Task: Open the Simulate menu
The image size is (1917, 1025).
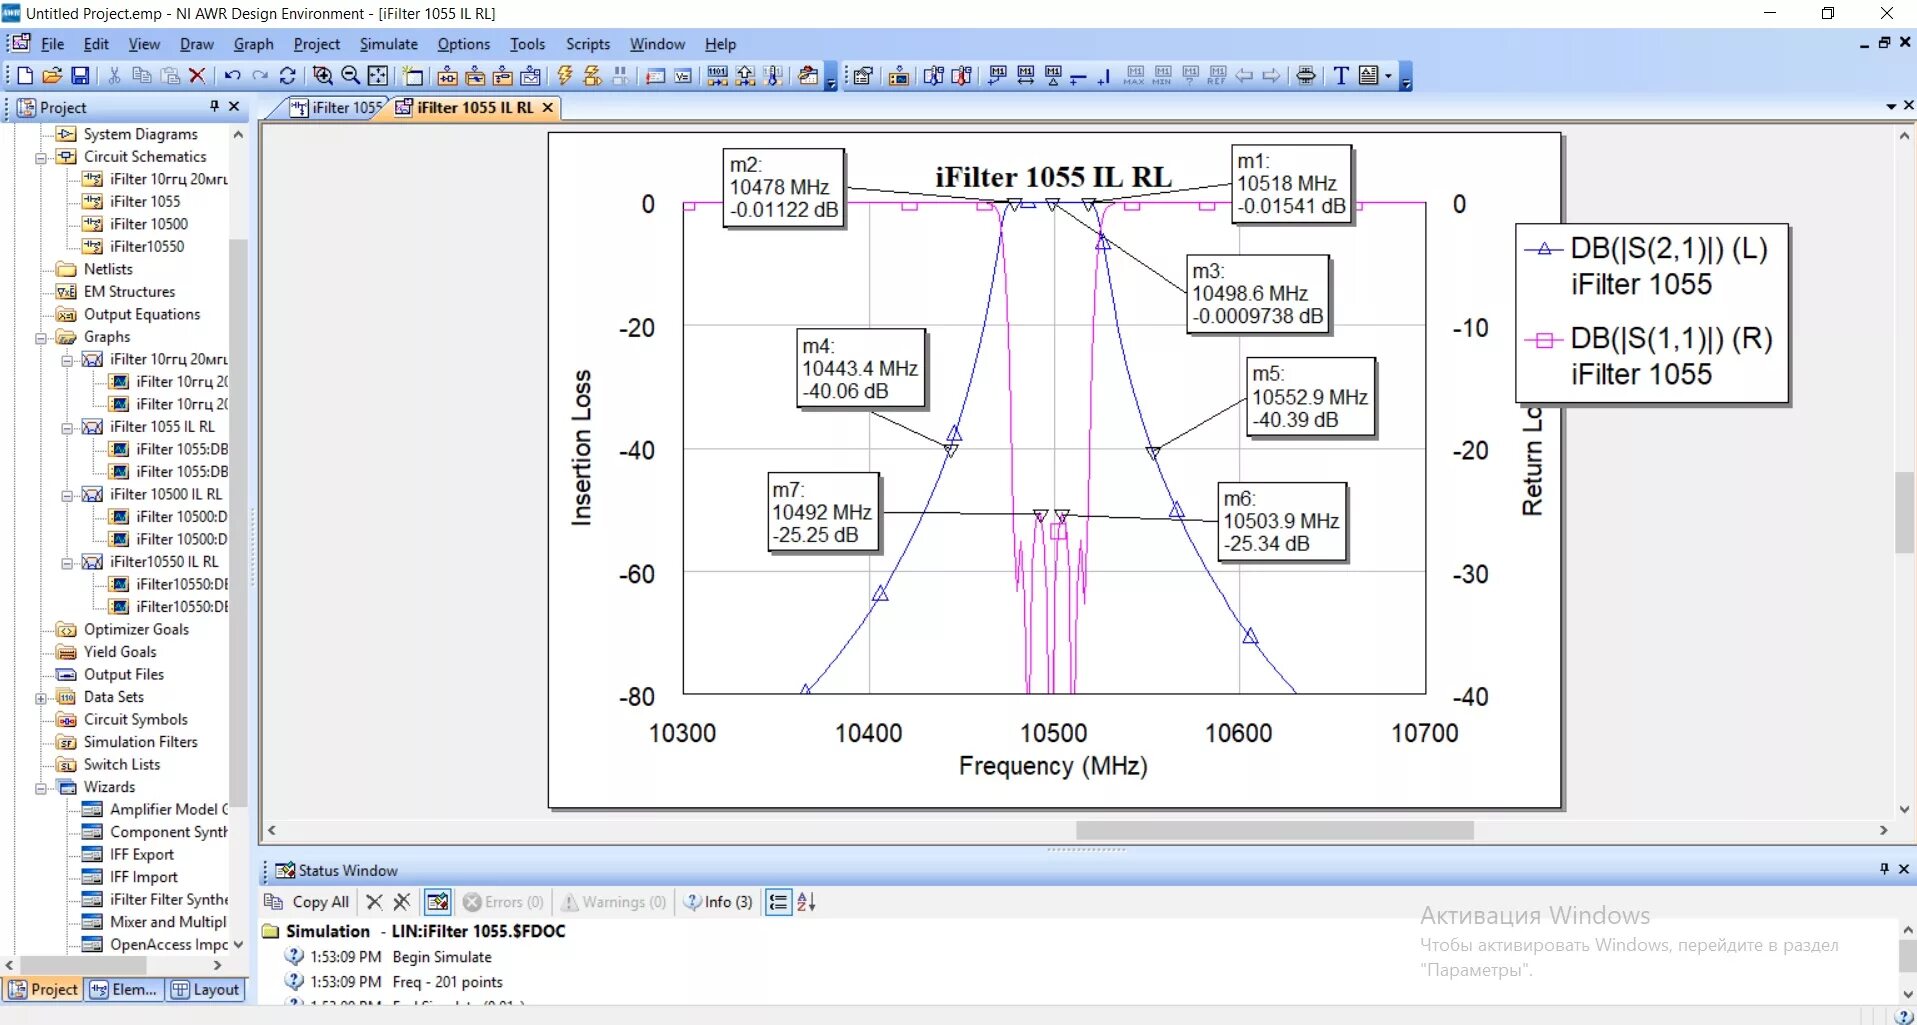Action: (x=389, y=44)
